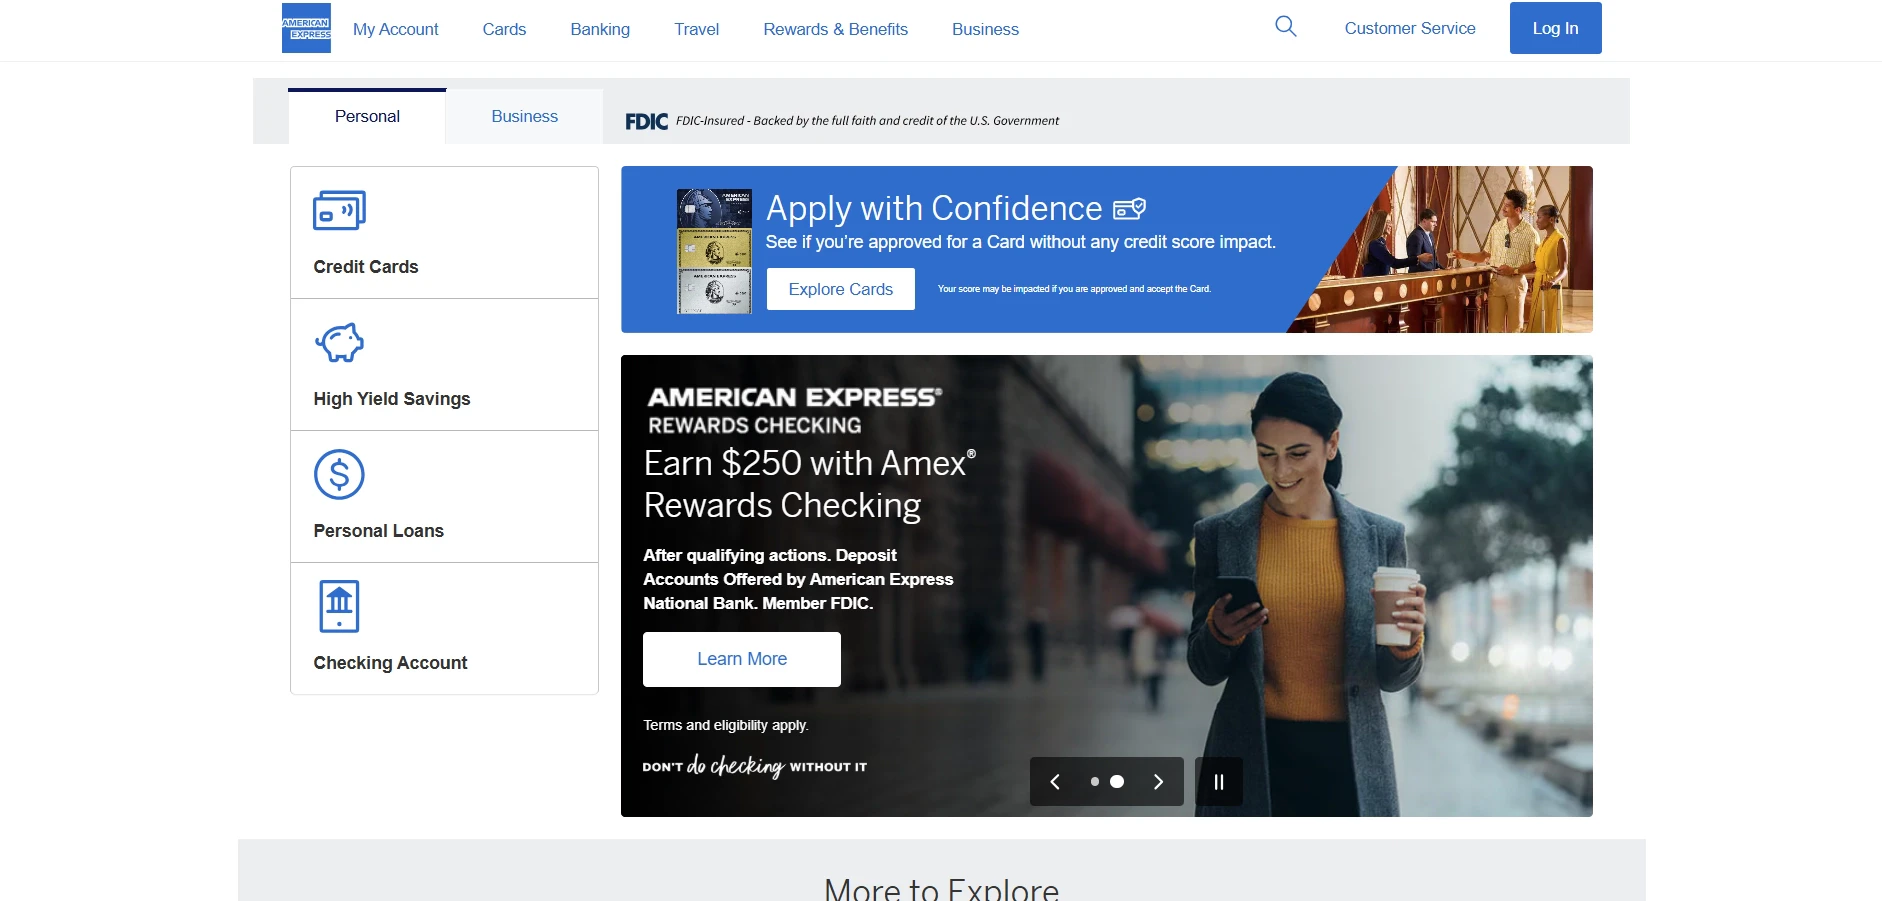Screen dimensions: 1882x901
Task: Click Learn More on Rewards Checking
Action: pyautogui.click(x=742, y=659)
